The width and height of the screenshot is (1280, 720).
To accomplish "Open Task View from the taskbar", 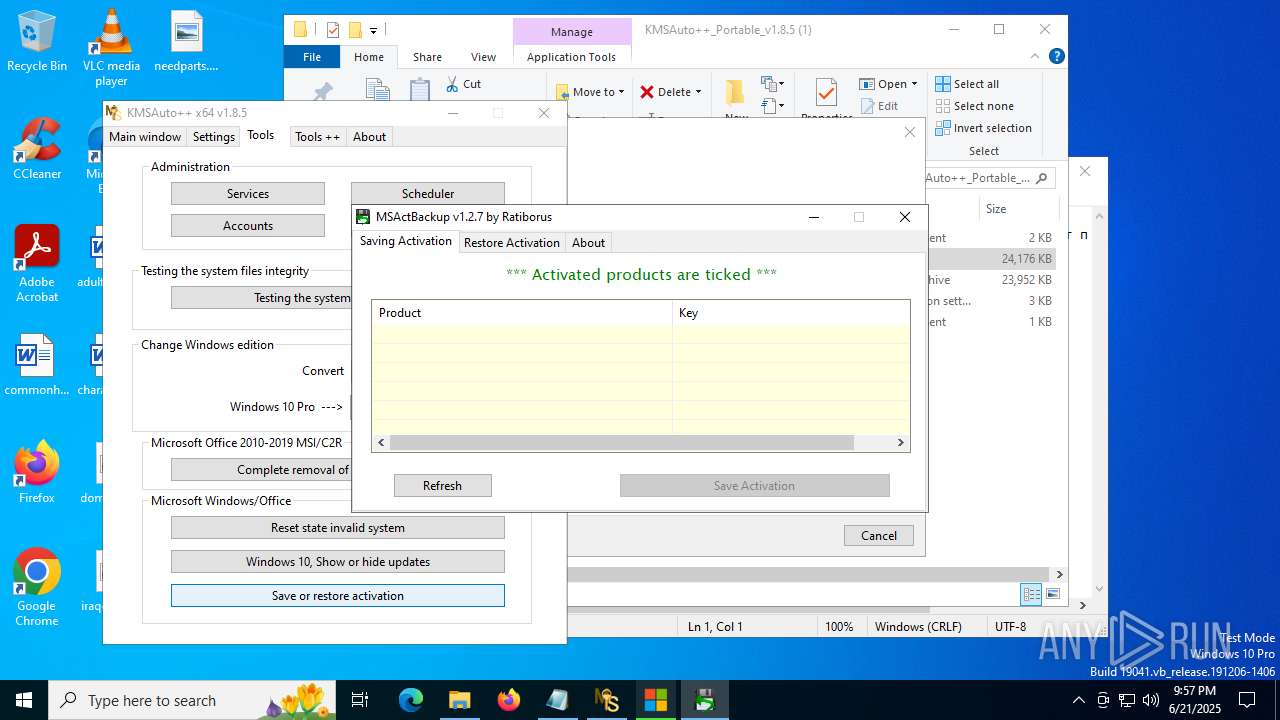I will pos(360,700).
